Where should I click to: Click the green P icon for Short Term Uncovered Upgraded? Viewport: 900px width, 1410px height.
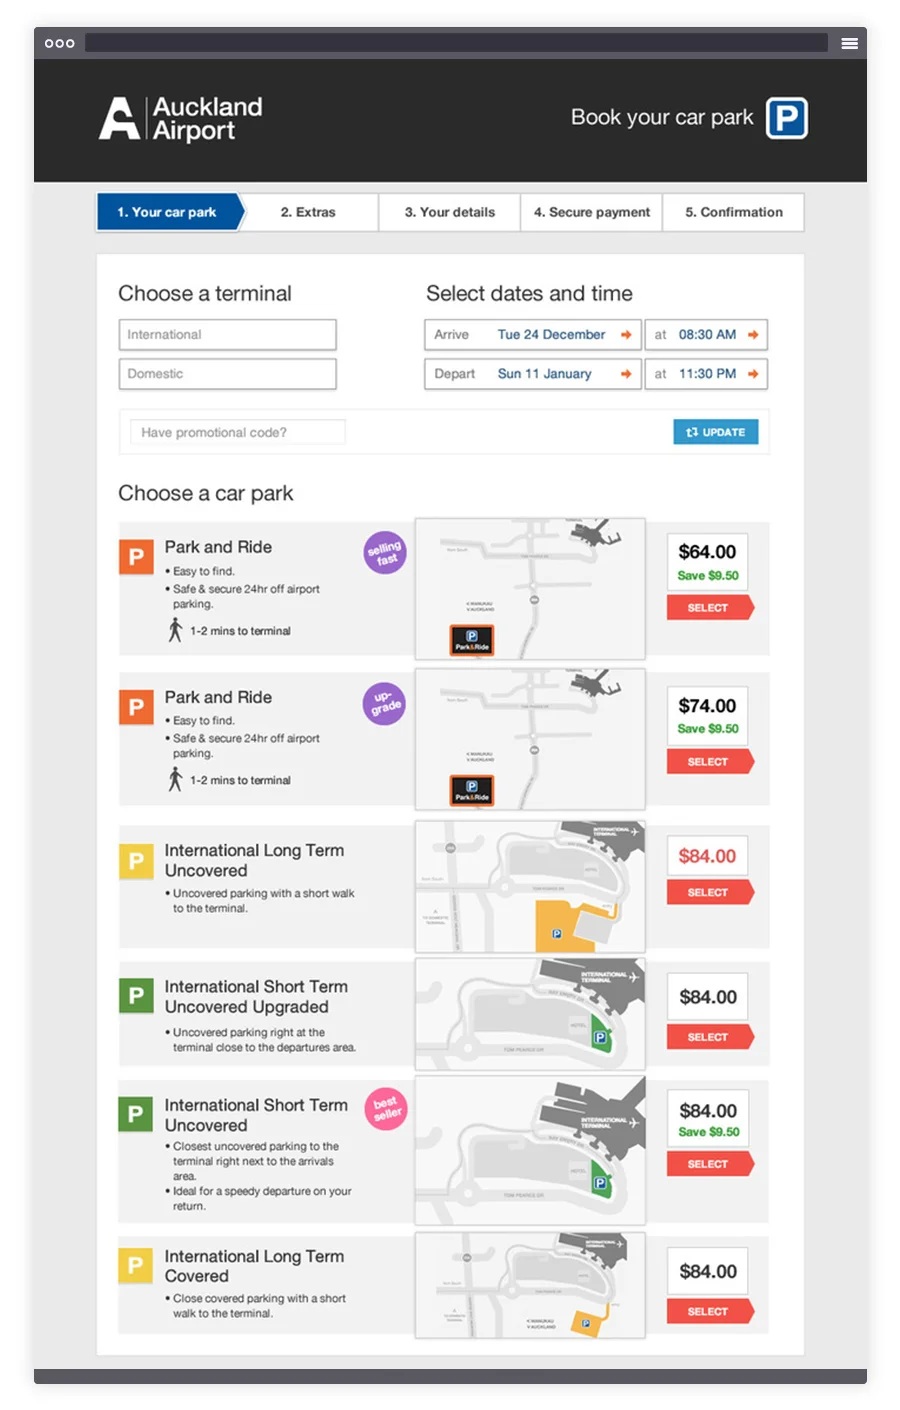pos(136,995)
